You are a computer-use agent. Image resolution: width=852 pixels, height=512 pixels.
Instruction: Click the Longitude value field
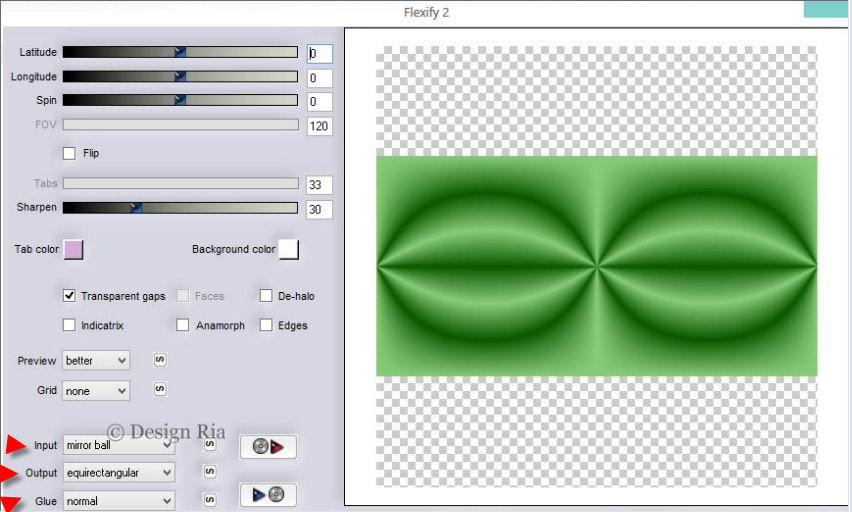pyautogui.click(x=320, y=78)
